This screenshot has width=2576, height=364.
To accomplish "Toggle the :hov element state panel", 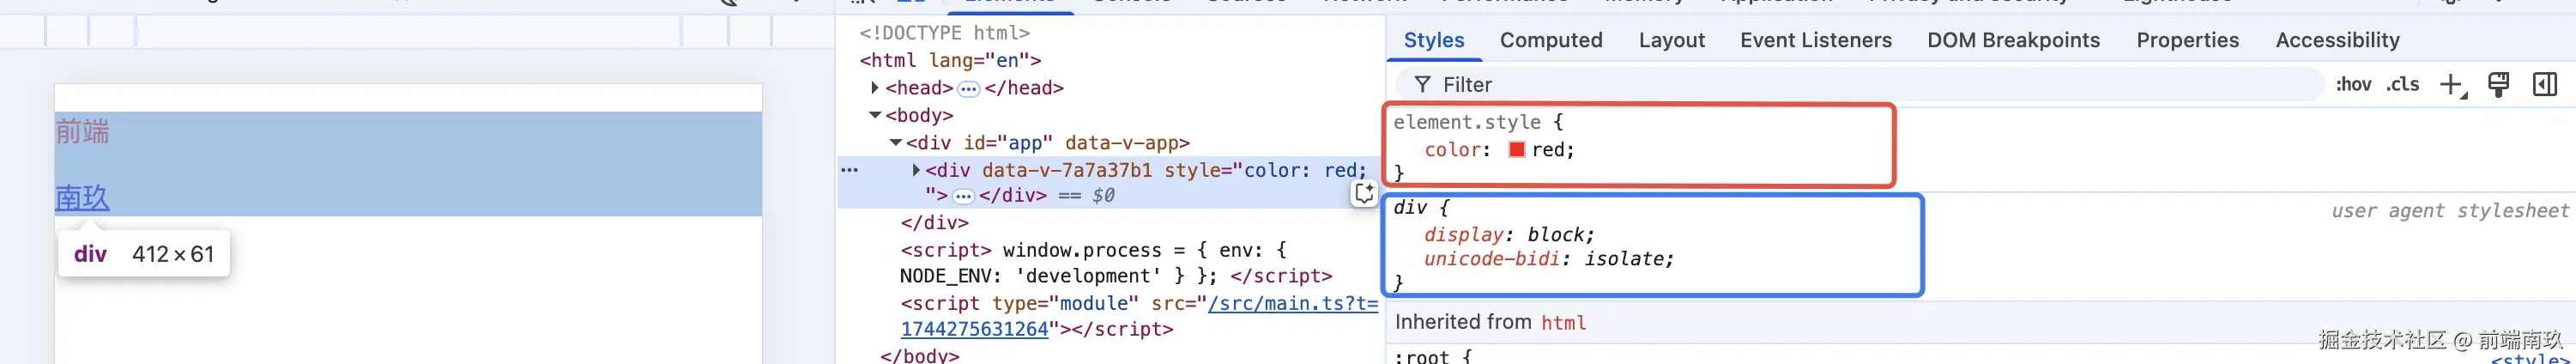I will [2353, 85].
